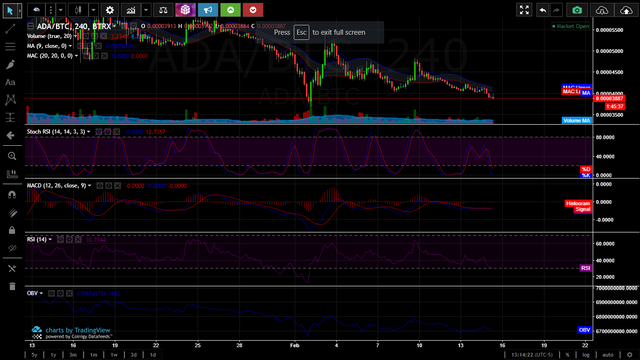Collapse the ADA/BTC legend toggle box

point(31,26)
